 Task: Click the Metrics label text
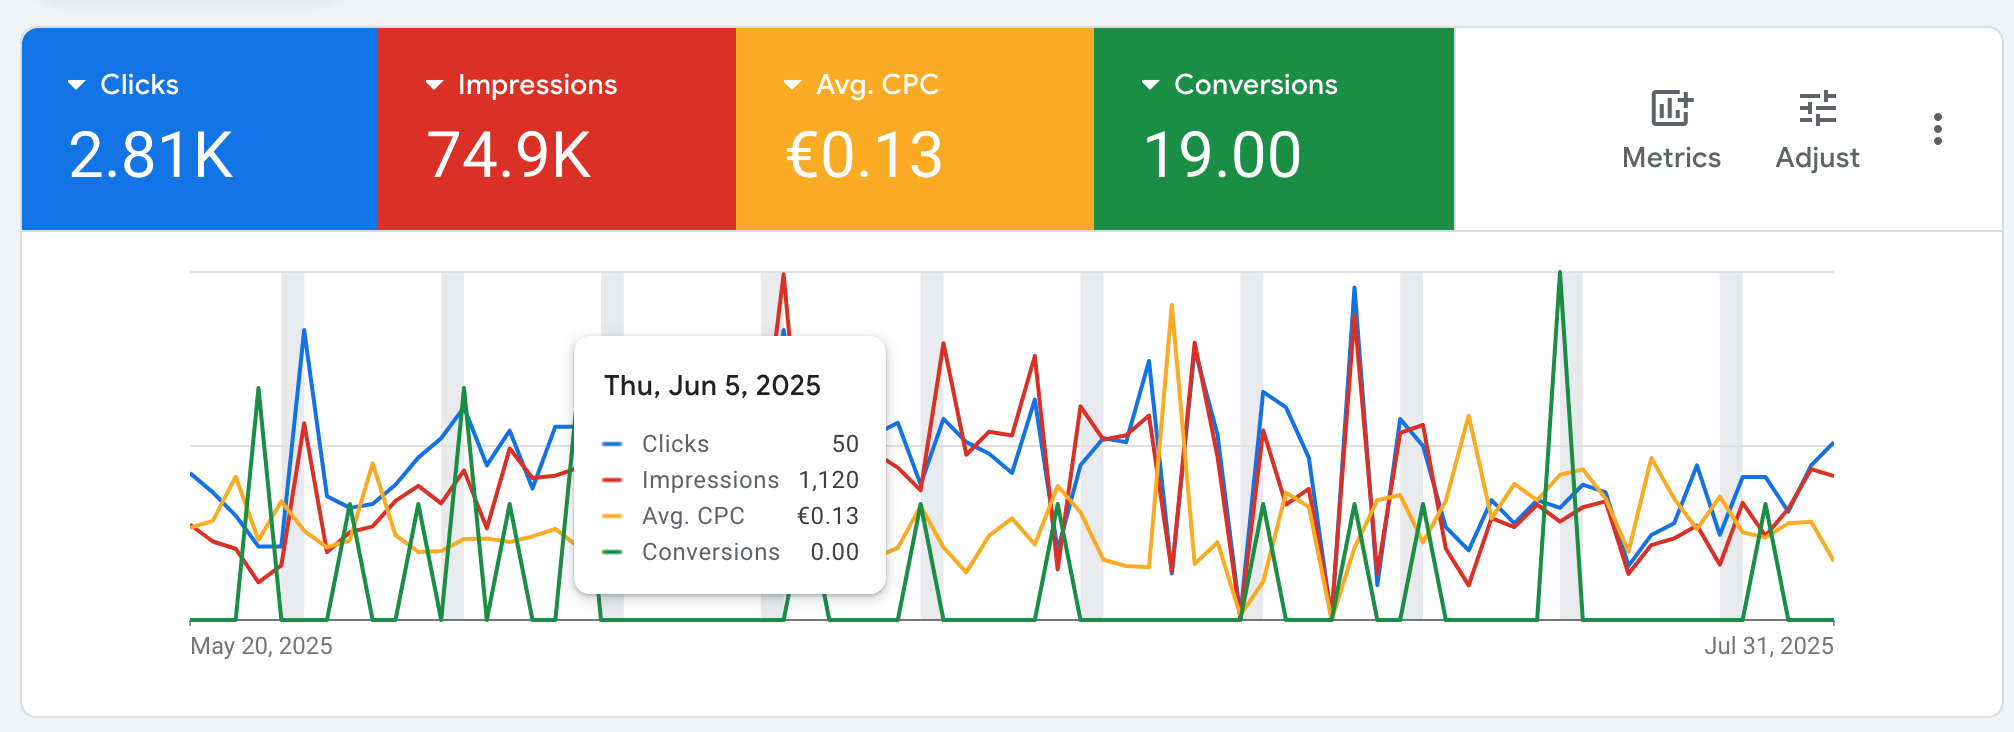(1671, 158)
